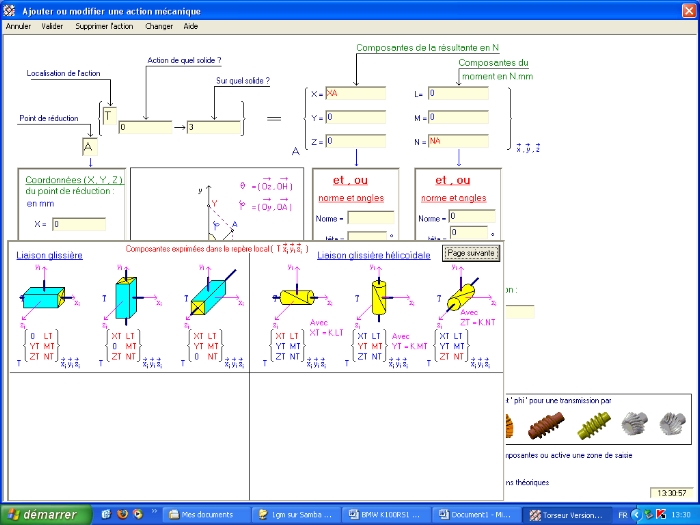Click the point de réduction field A
Viewport: 700px width, 525px height.
point(89,146)
